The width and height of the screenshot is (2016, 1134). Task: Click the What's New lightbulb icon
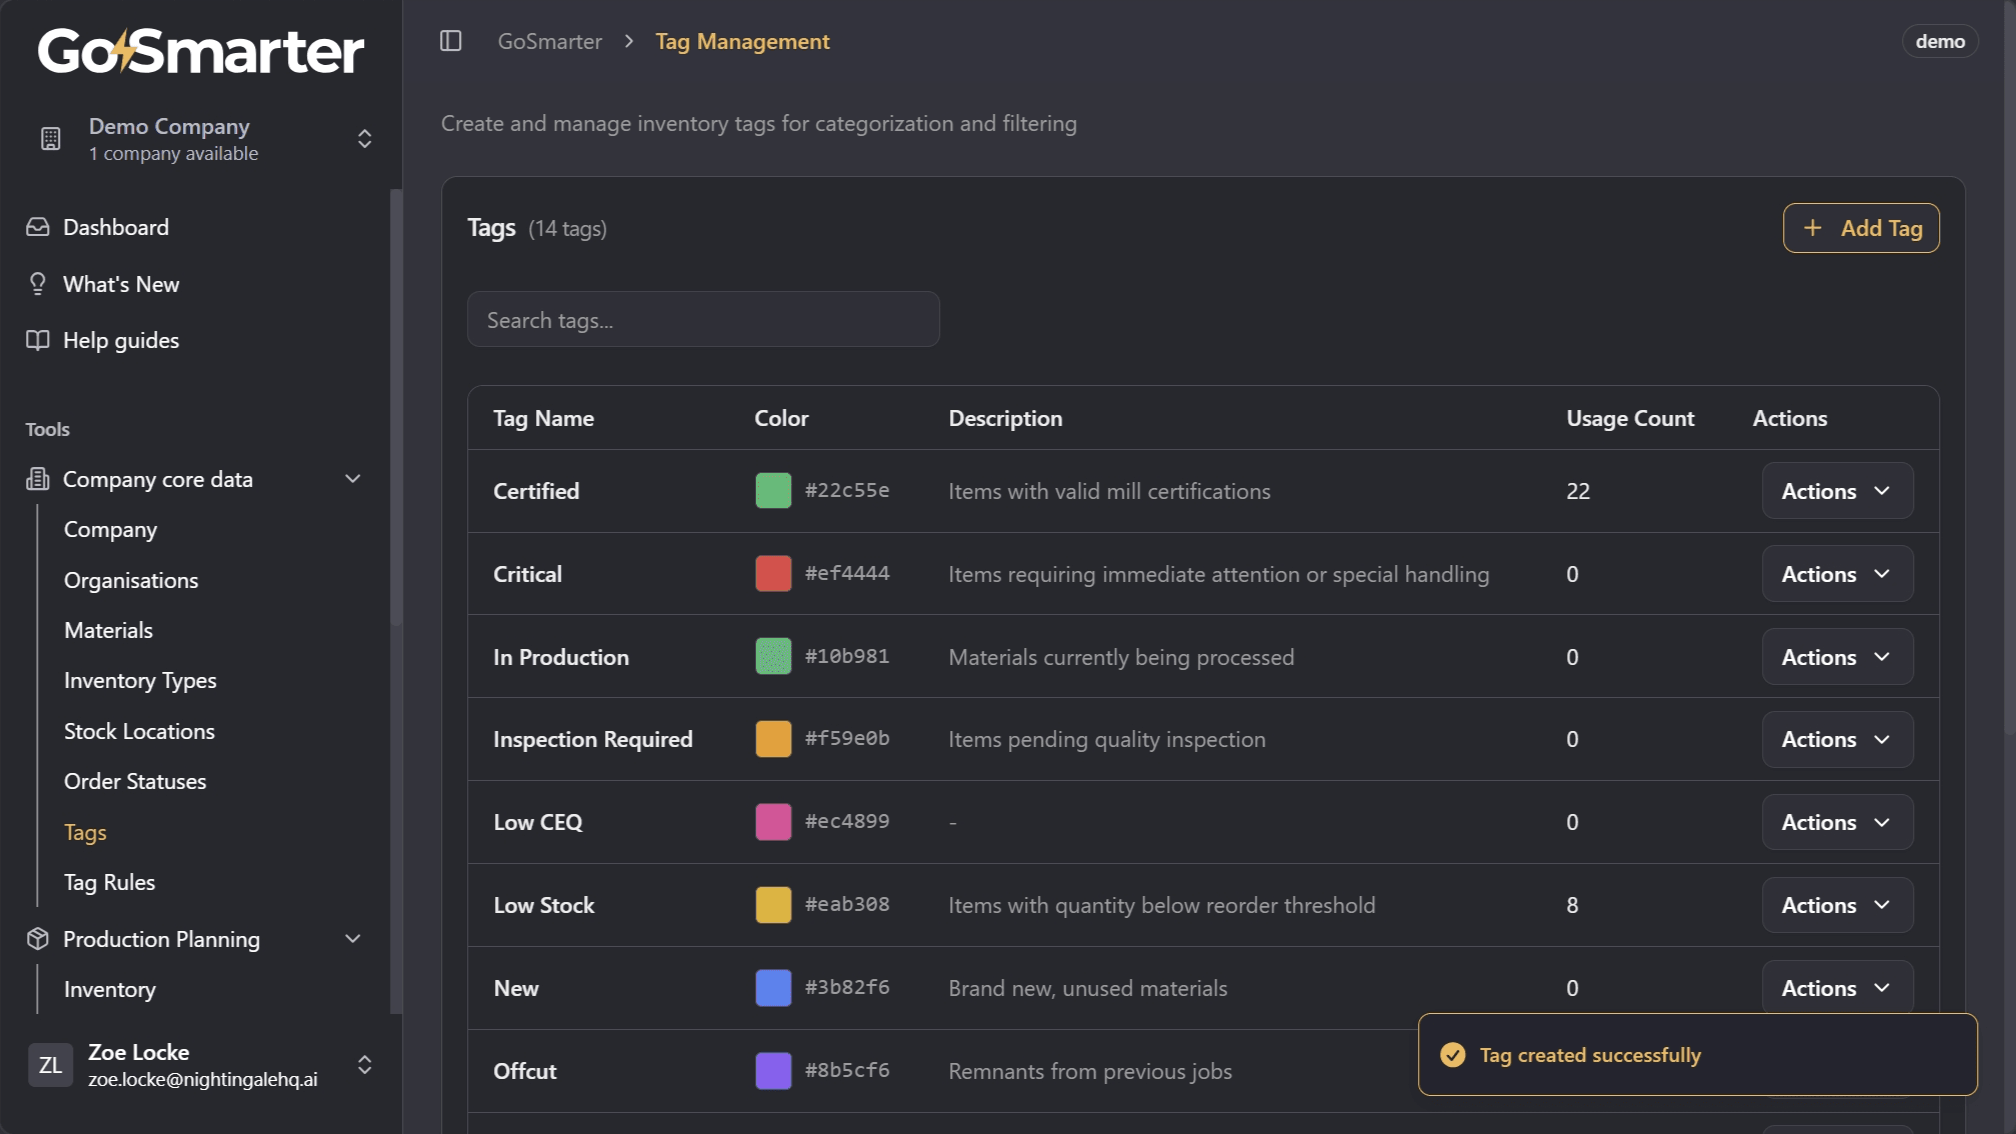38,284
